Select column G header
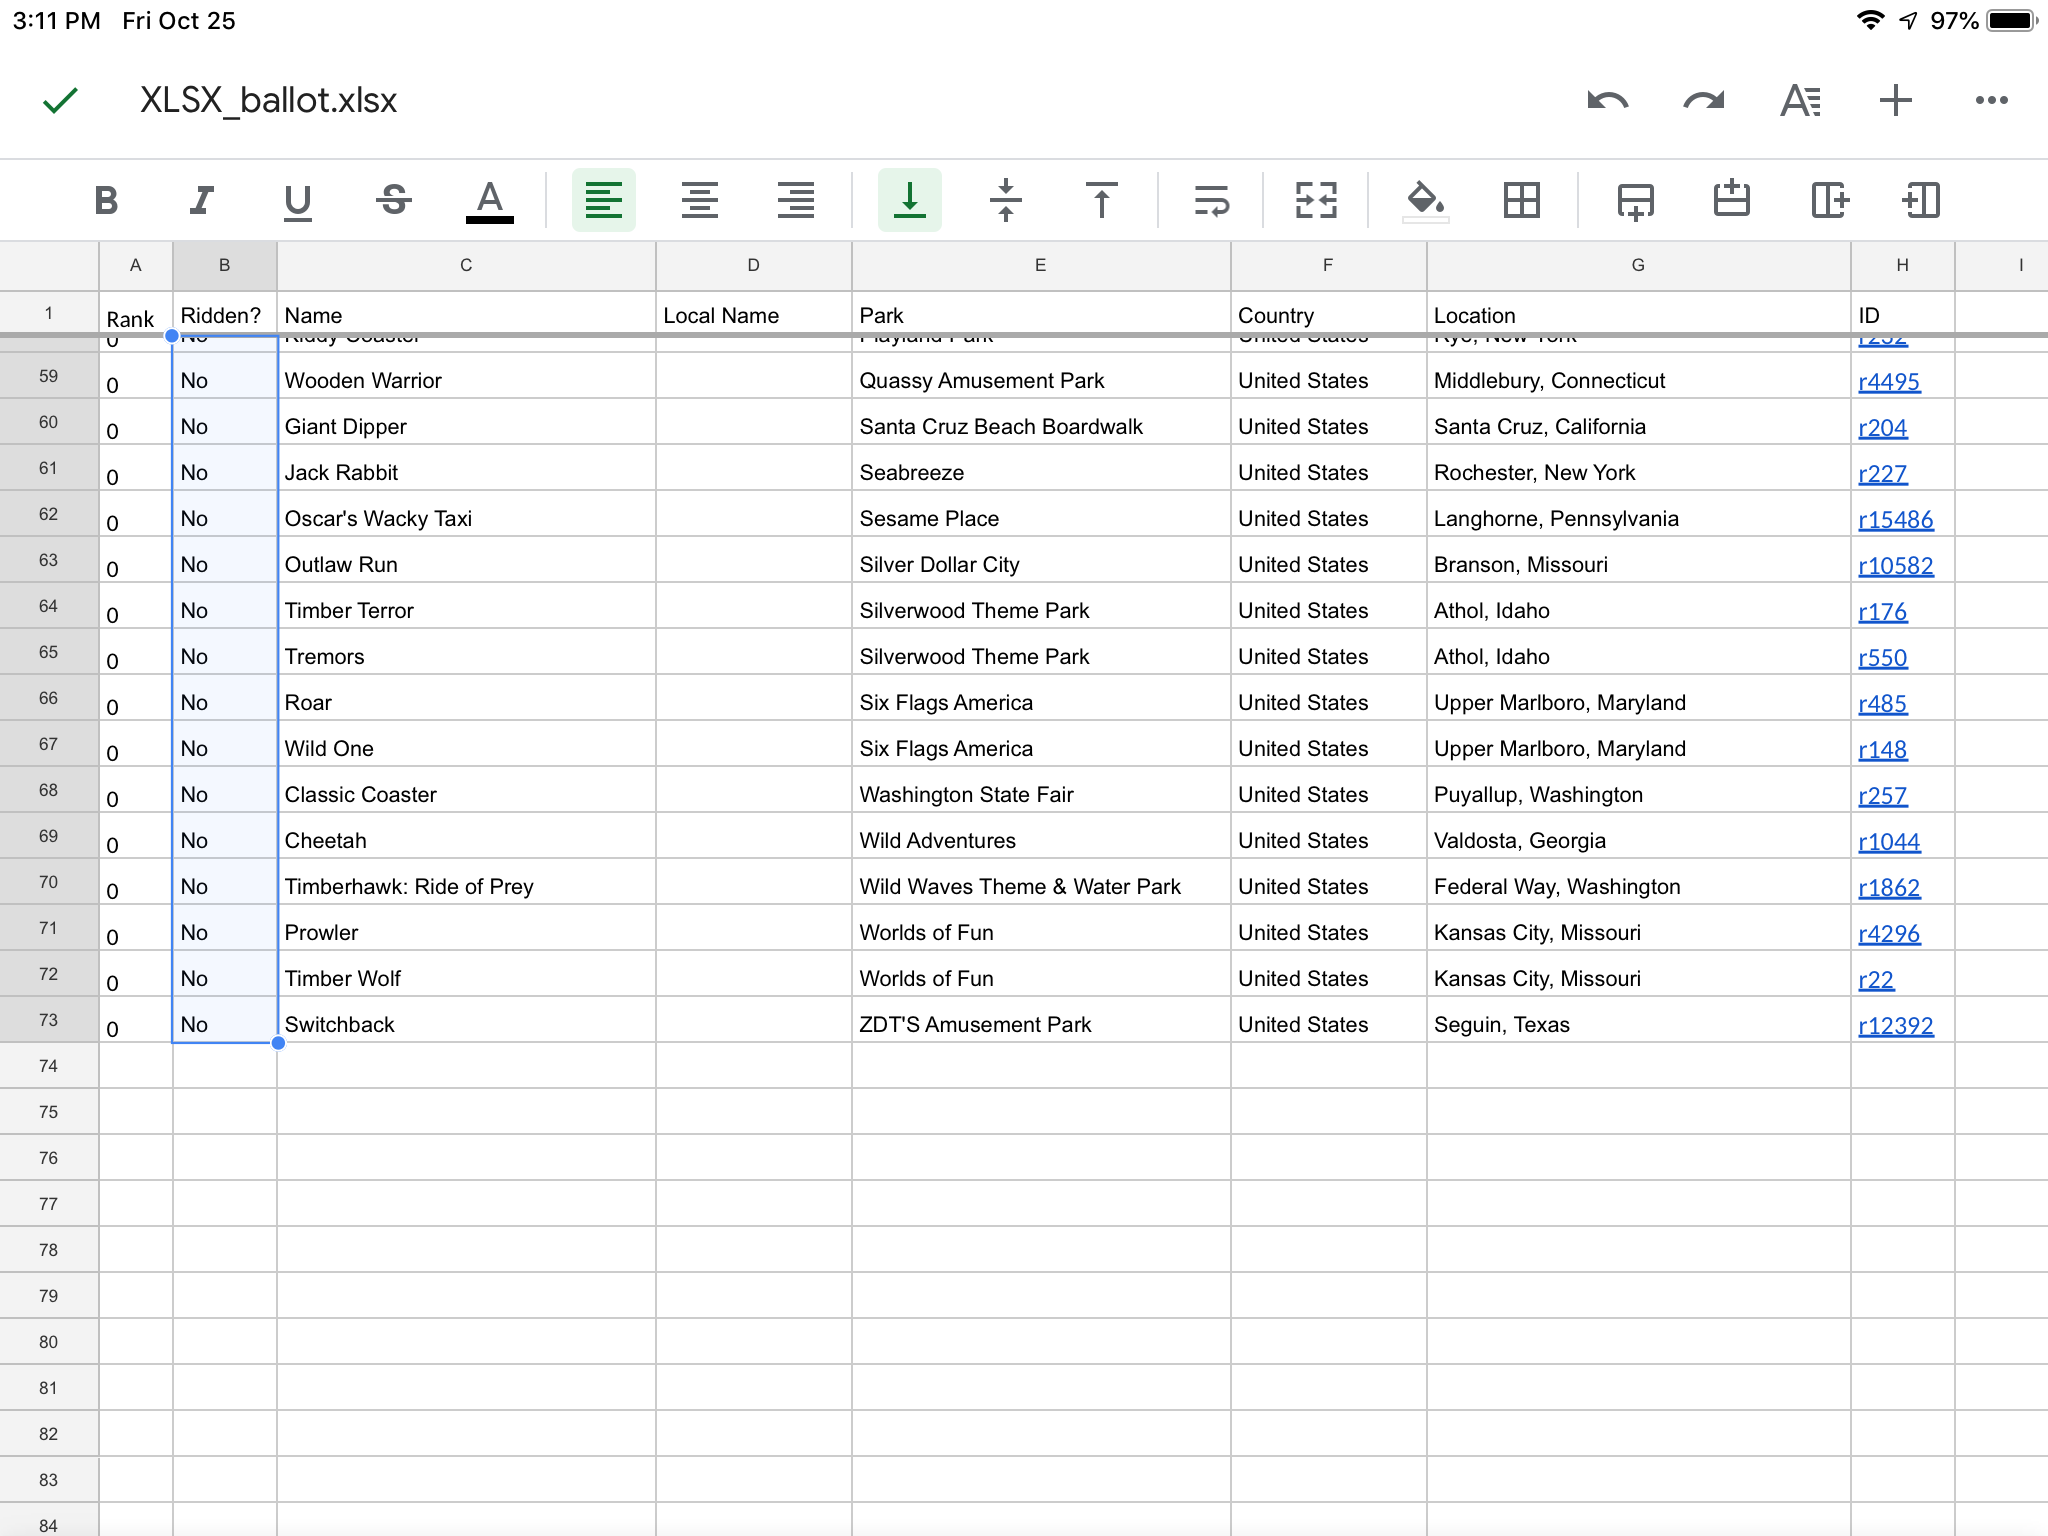Image resolution: width=2048 pixels, height=1536 pixels. tap(1638, 266)
